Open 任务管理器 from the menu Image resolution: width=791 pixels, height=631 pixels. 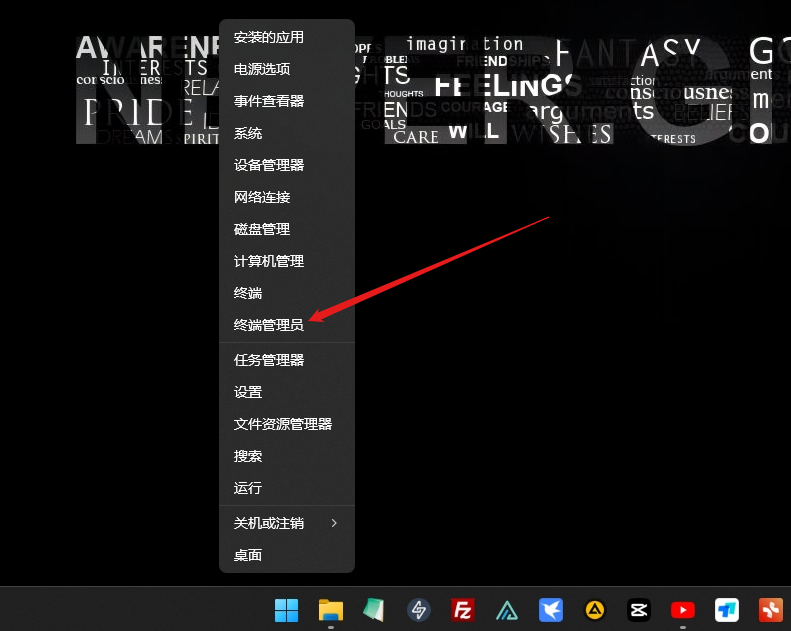pos(268,360)
